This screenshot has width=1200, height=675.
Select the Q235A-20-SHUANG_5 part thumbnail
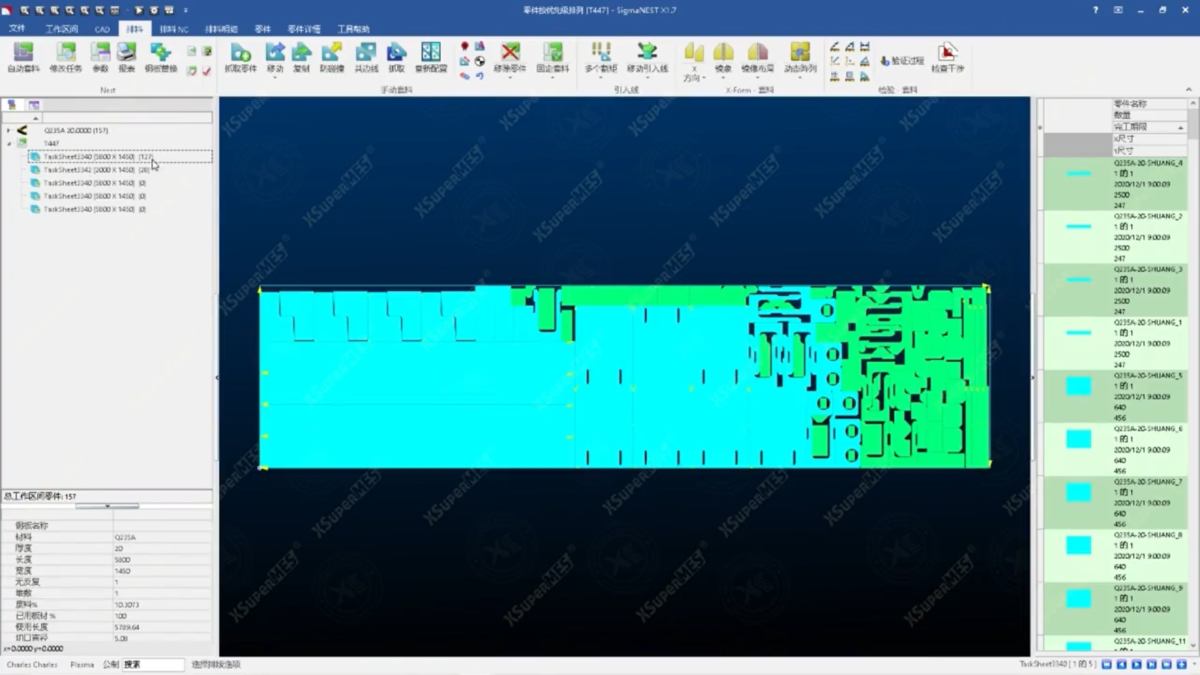tap(1079, 386)
